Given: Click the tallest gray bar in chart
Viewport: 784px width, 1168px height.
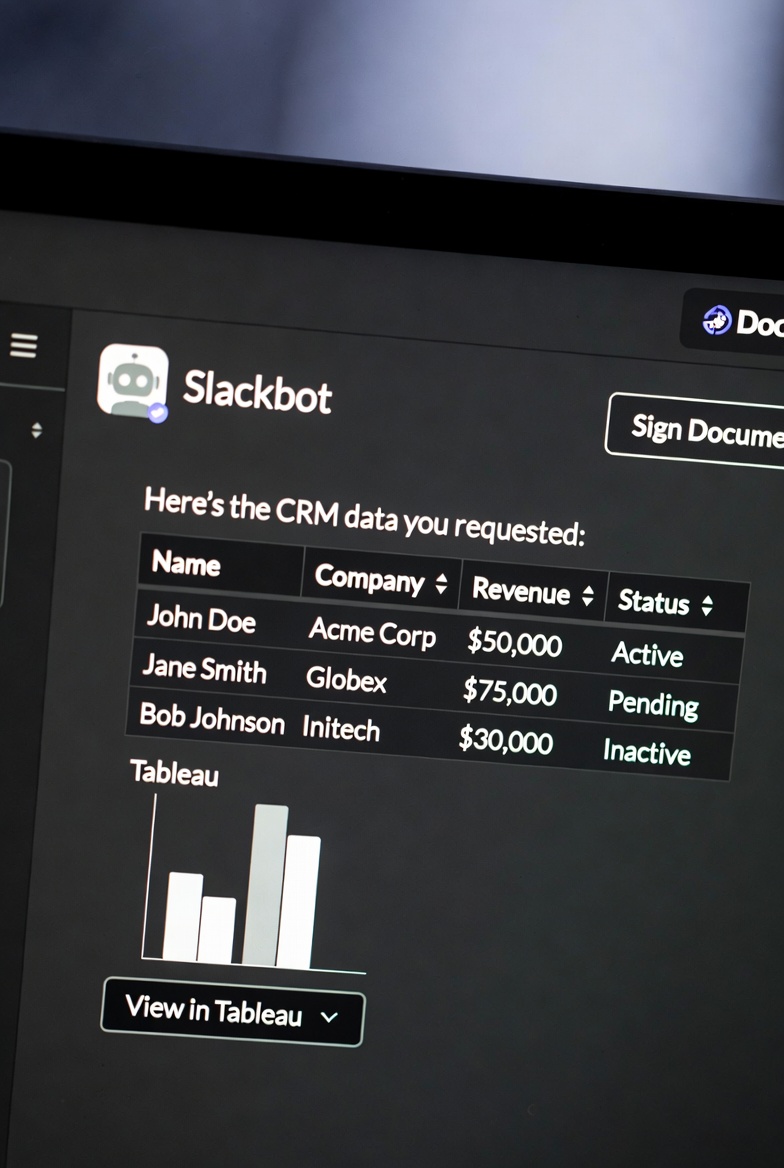Looking at the screenshot, I should point(265,885).
